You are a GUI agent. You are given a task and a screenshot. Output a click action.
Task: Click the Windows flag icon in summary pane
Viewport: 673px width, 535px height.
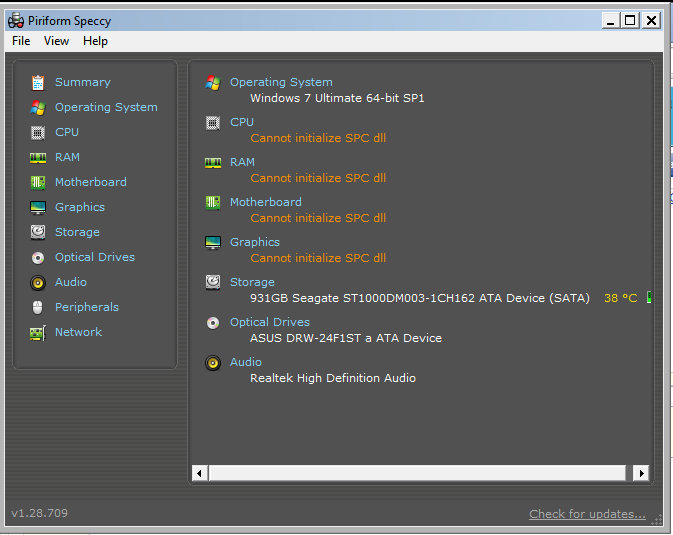(x=213, y=82)
